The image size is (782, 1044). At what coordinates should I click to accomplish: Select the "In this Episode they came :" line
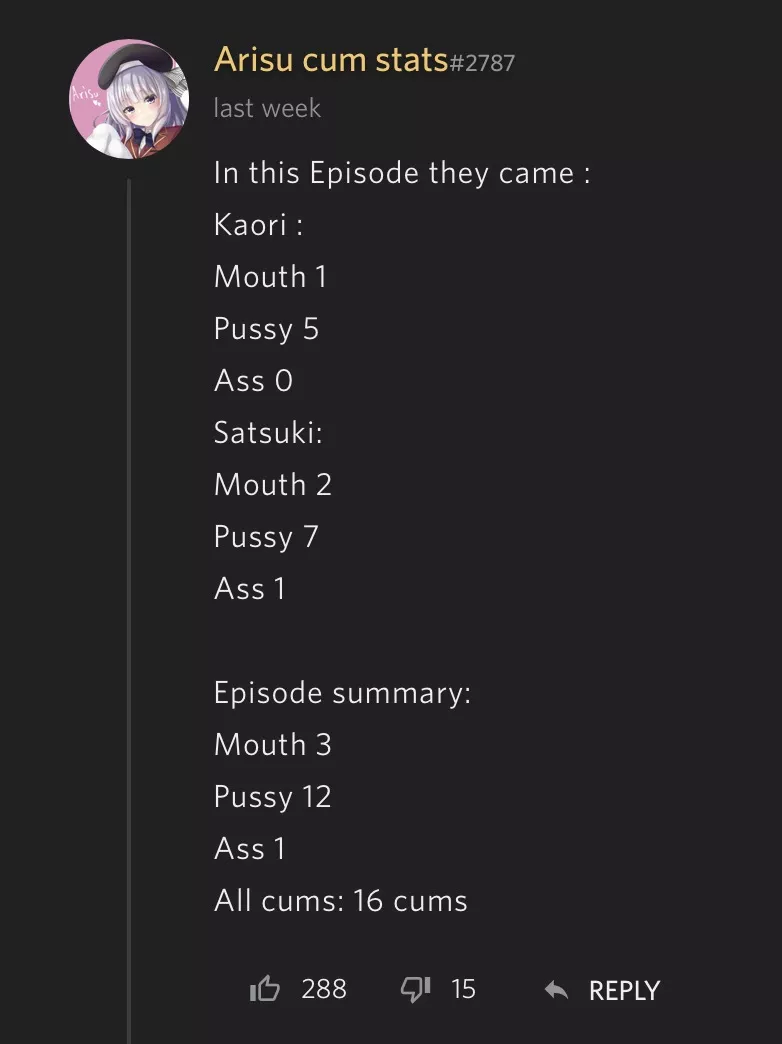point(402,173)
